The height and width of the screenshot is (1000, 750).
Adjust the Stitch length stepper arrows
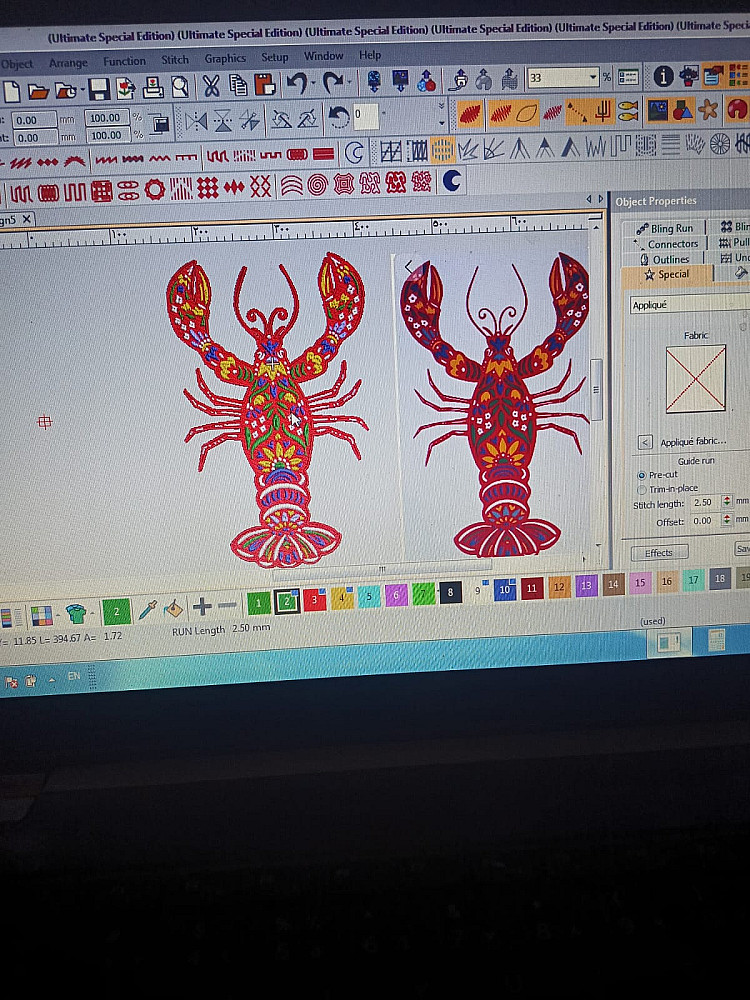(726, 501)
